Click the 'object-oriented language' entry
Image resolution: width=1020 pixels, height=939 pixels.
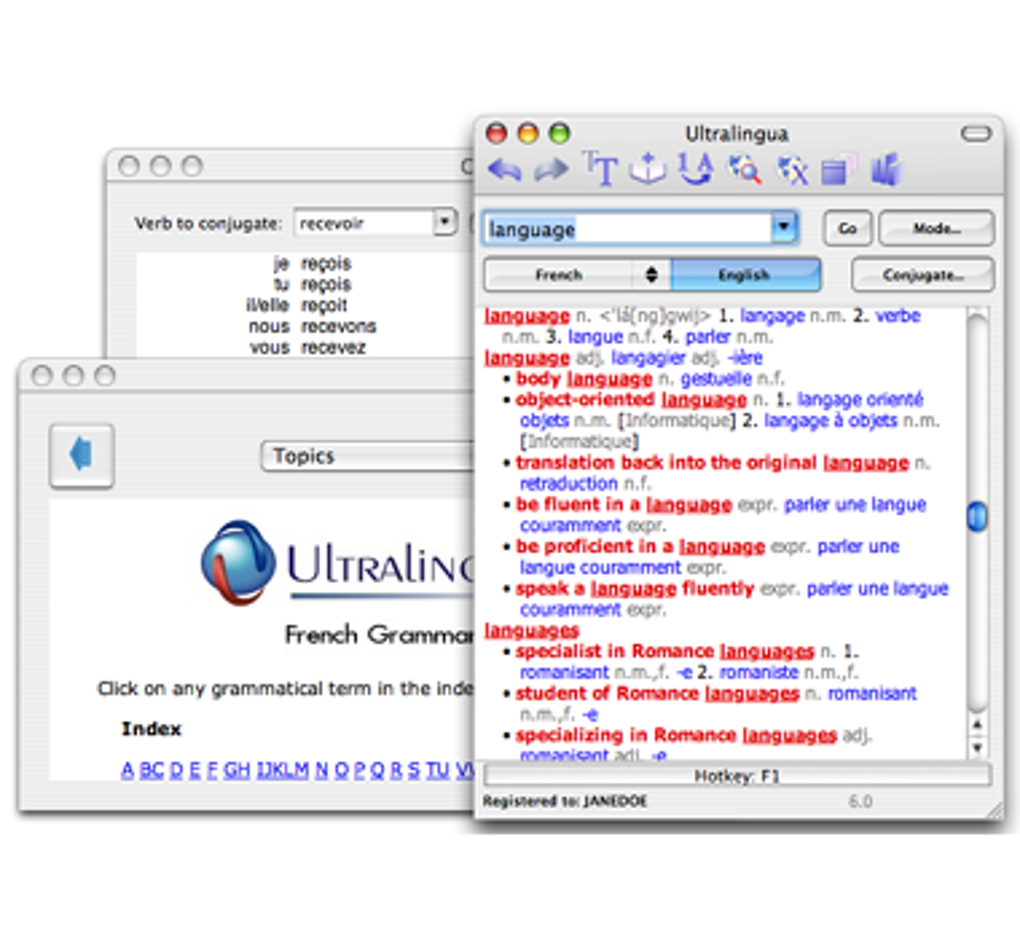pyautogui.click(x=631, y=400)
